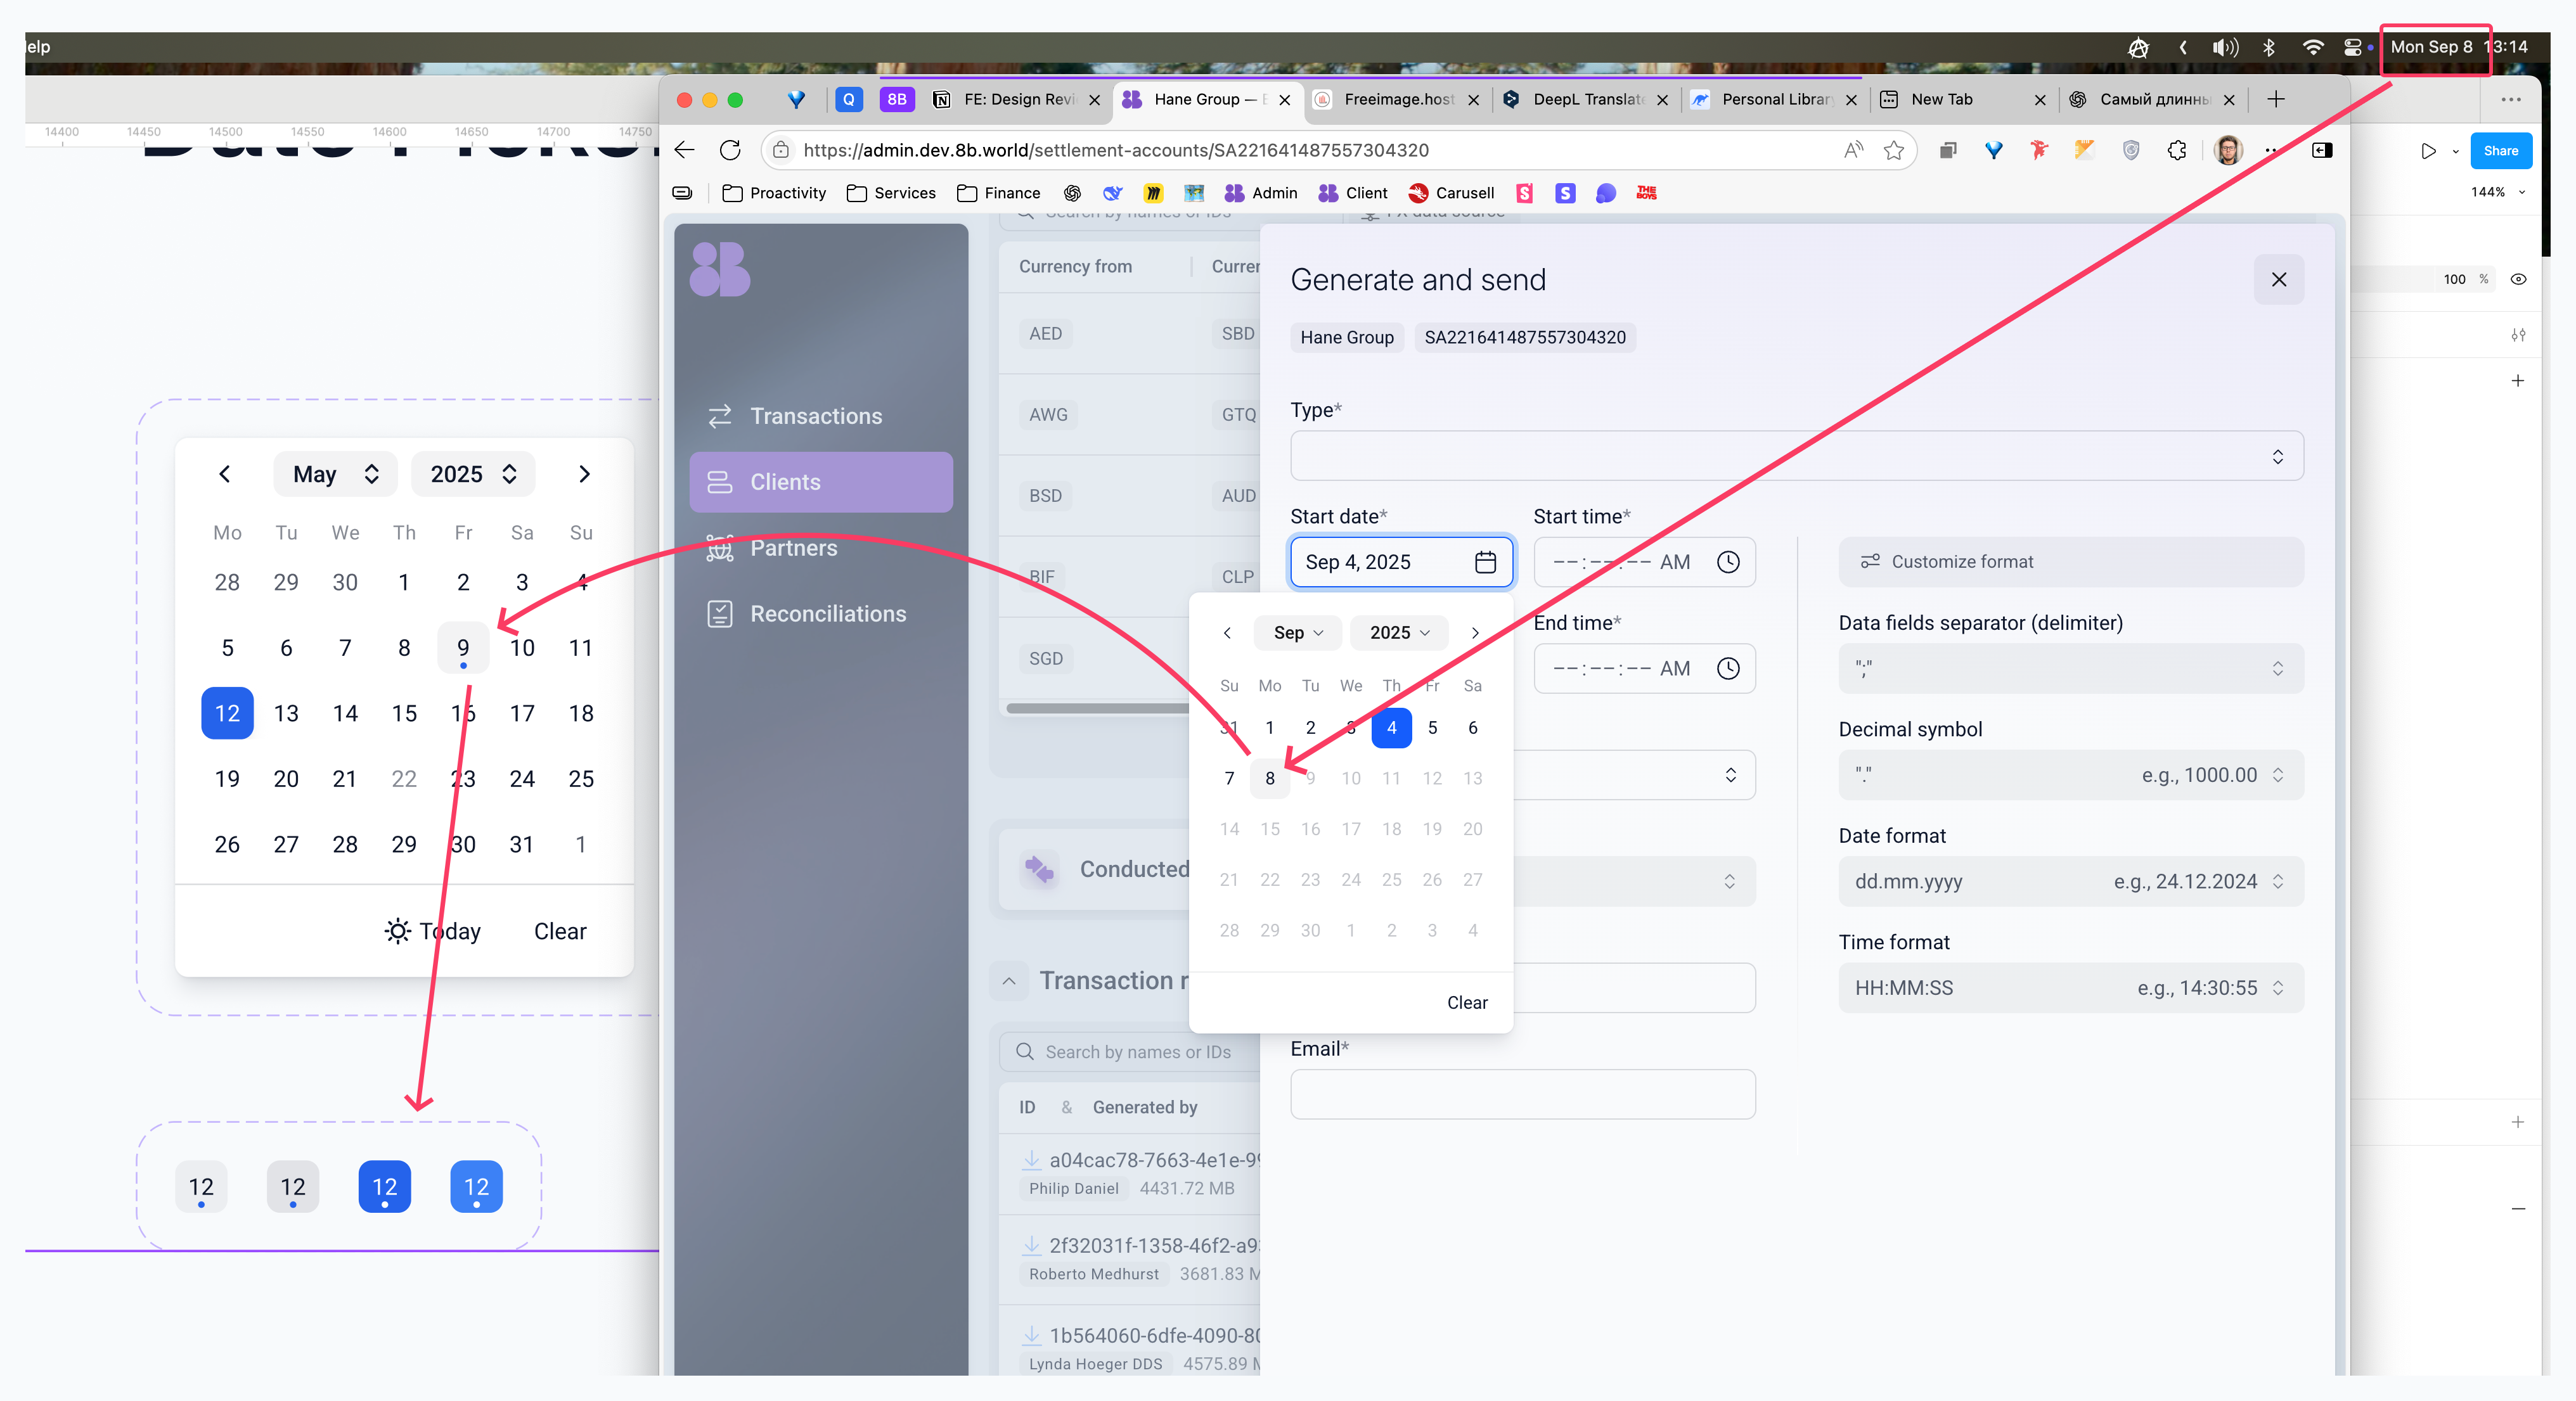Viewport: 2576px width, 1401px height.
Task: Toggle browser sidebar panel icon
Action: coord(2322,150)
